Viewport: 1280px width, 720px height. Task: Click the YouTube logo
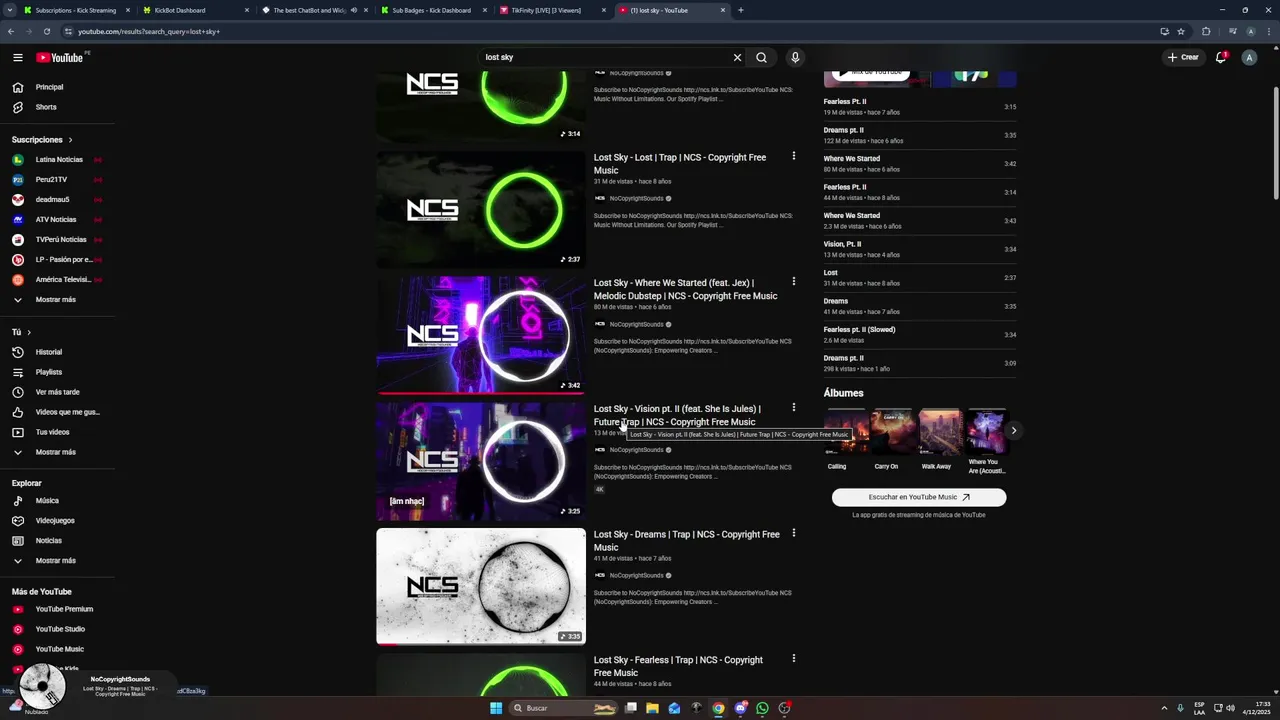point(60,57)
